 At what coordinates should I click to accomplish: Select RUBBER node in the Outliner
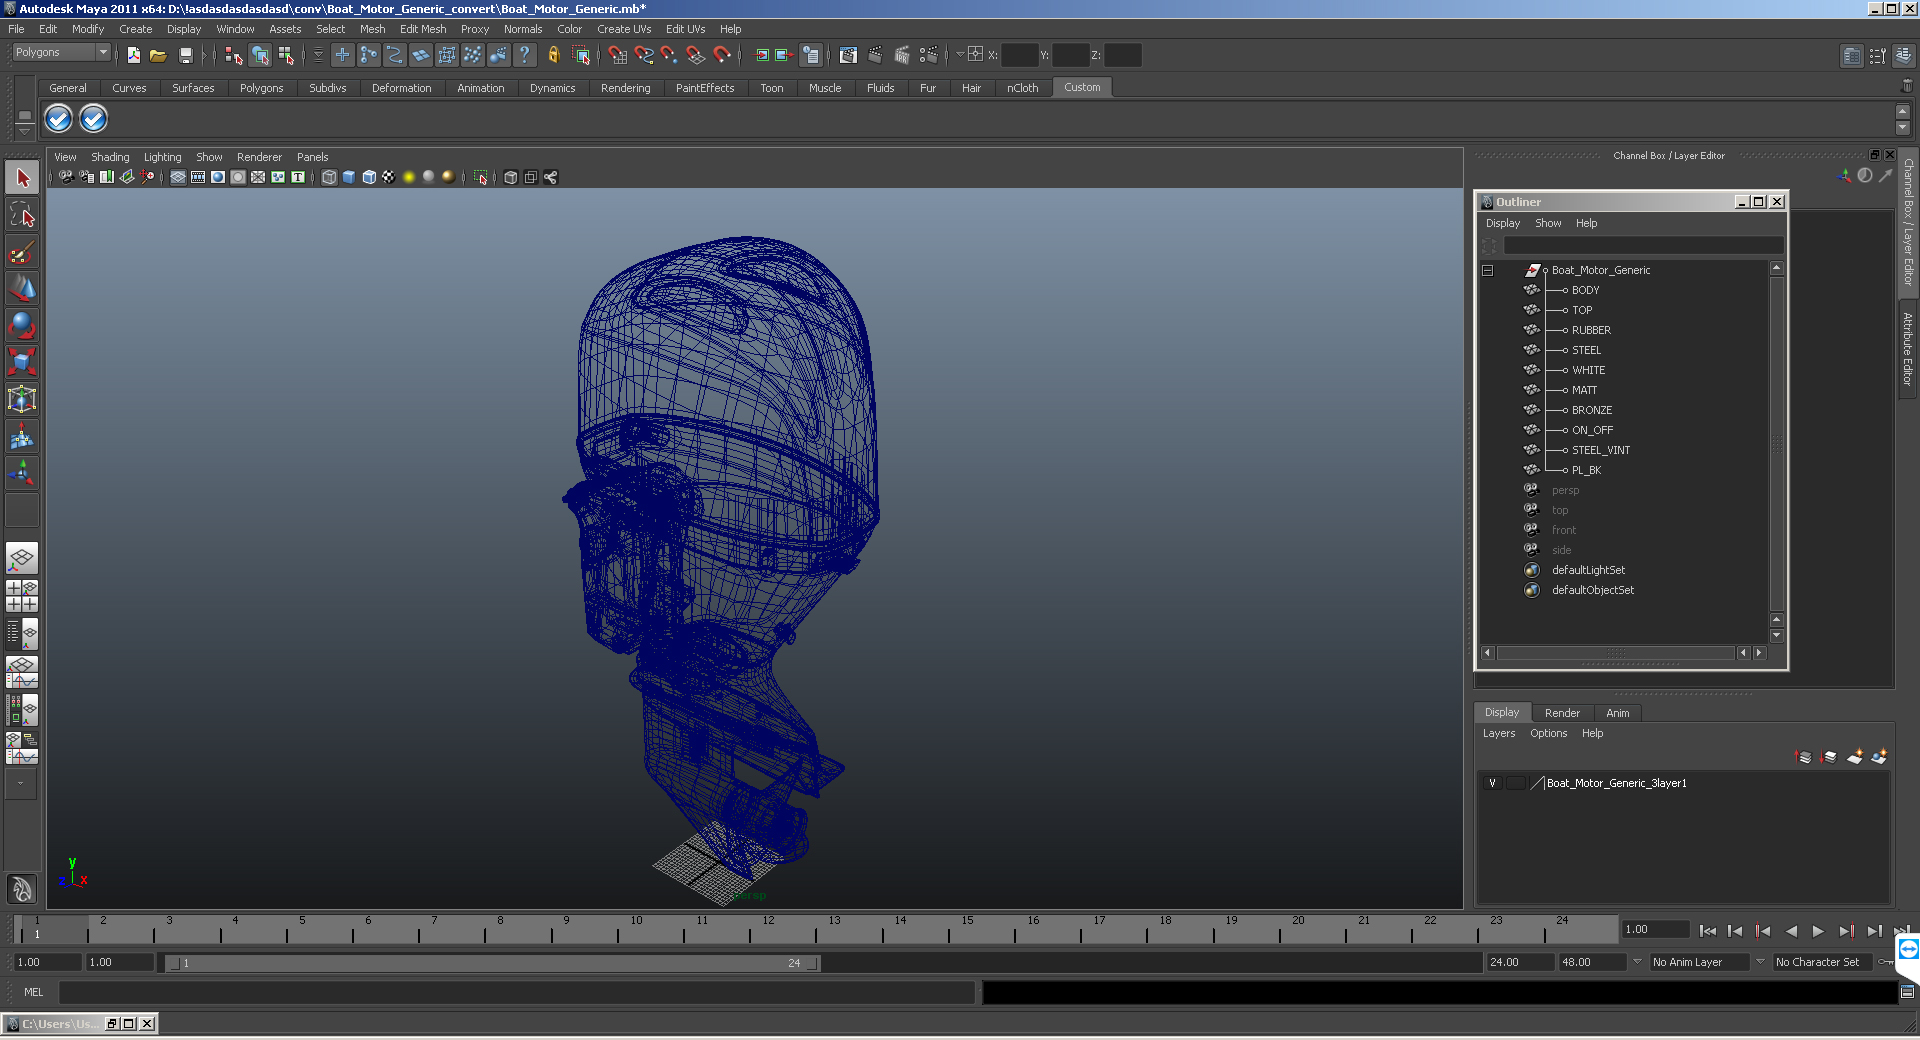(x=1591, y=330)
